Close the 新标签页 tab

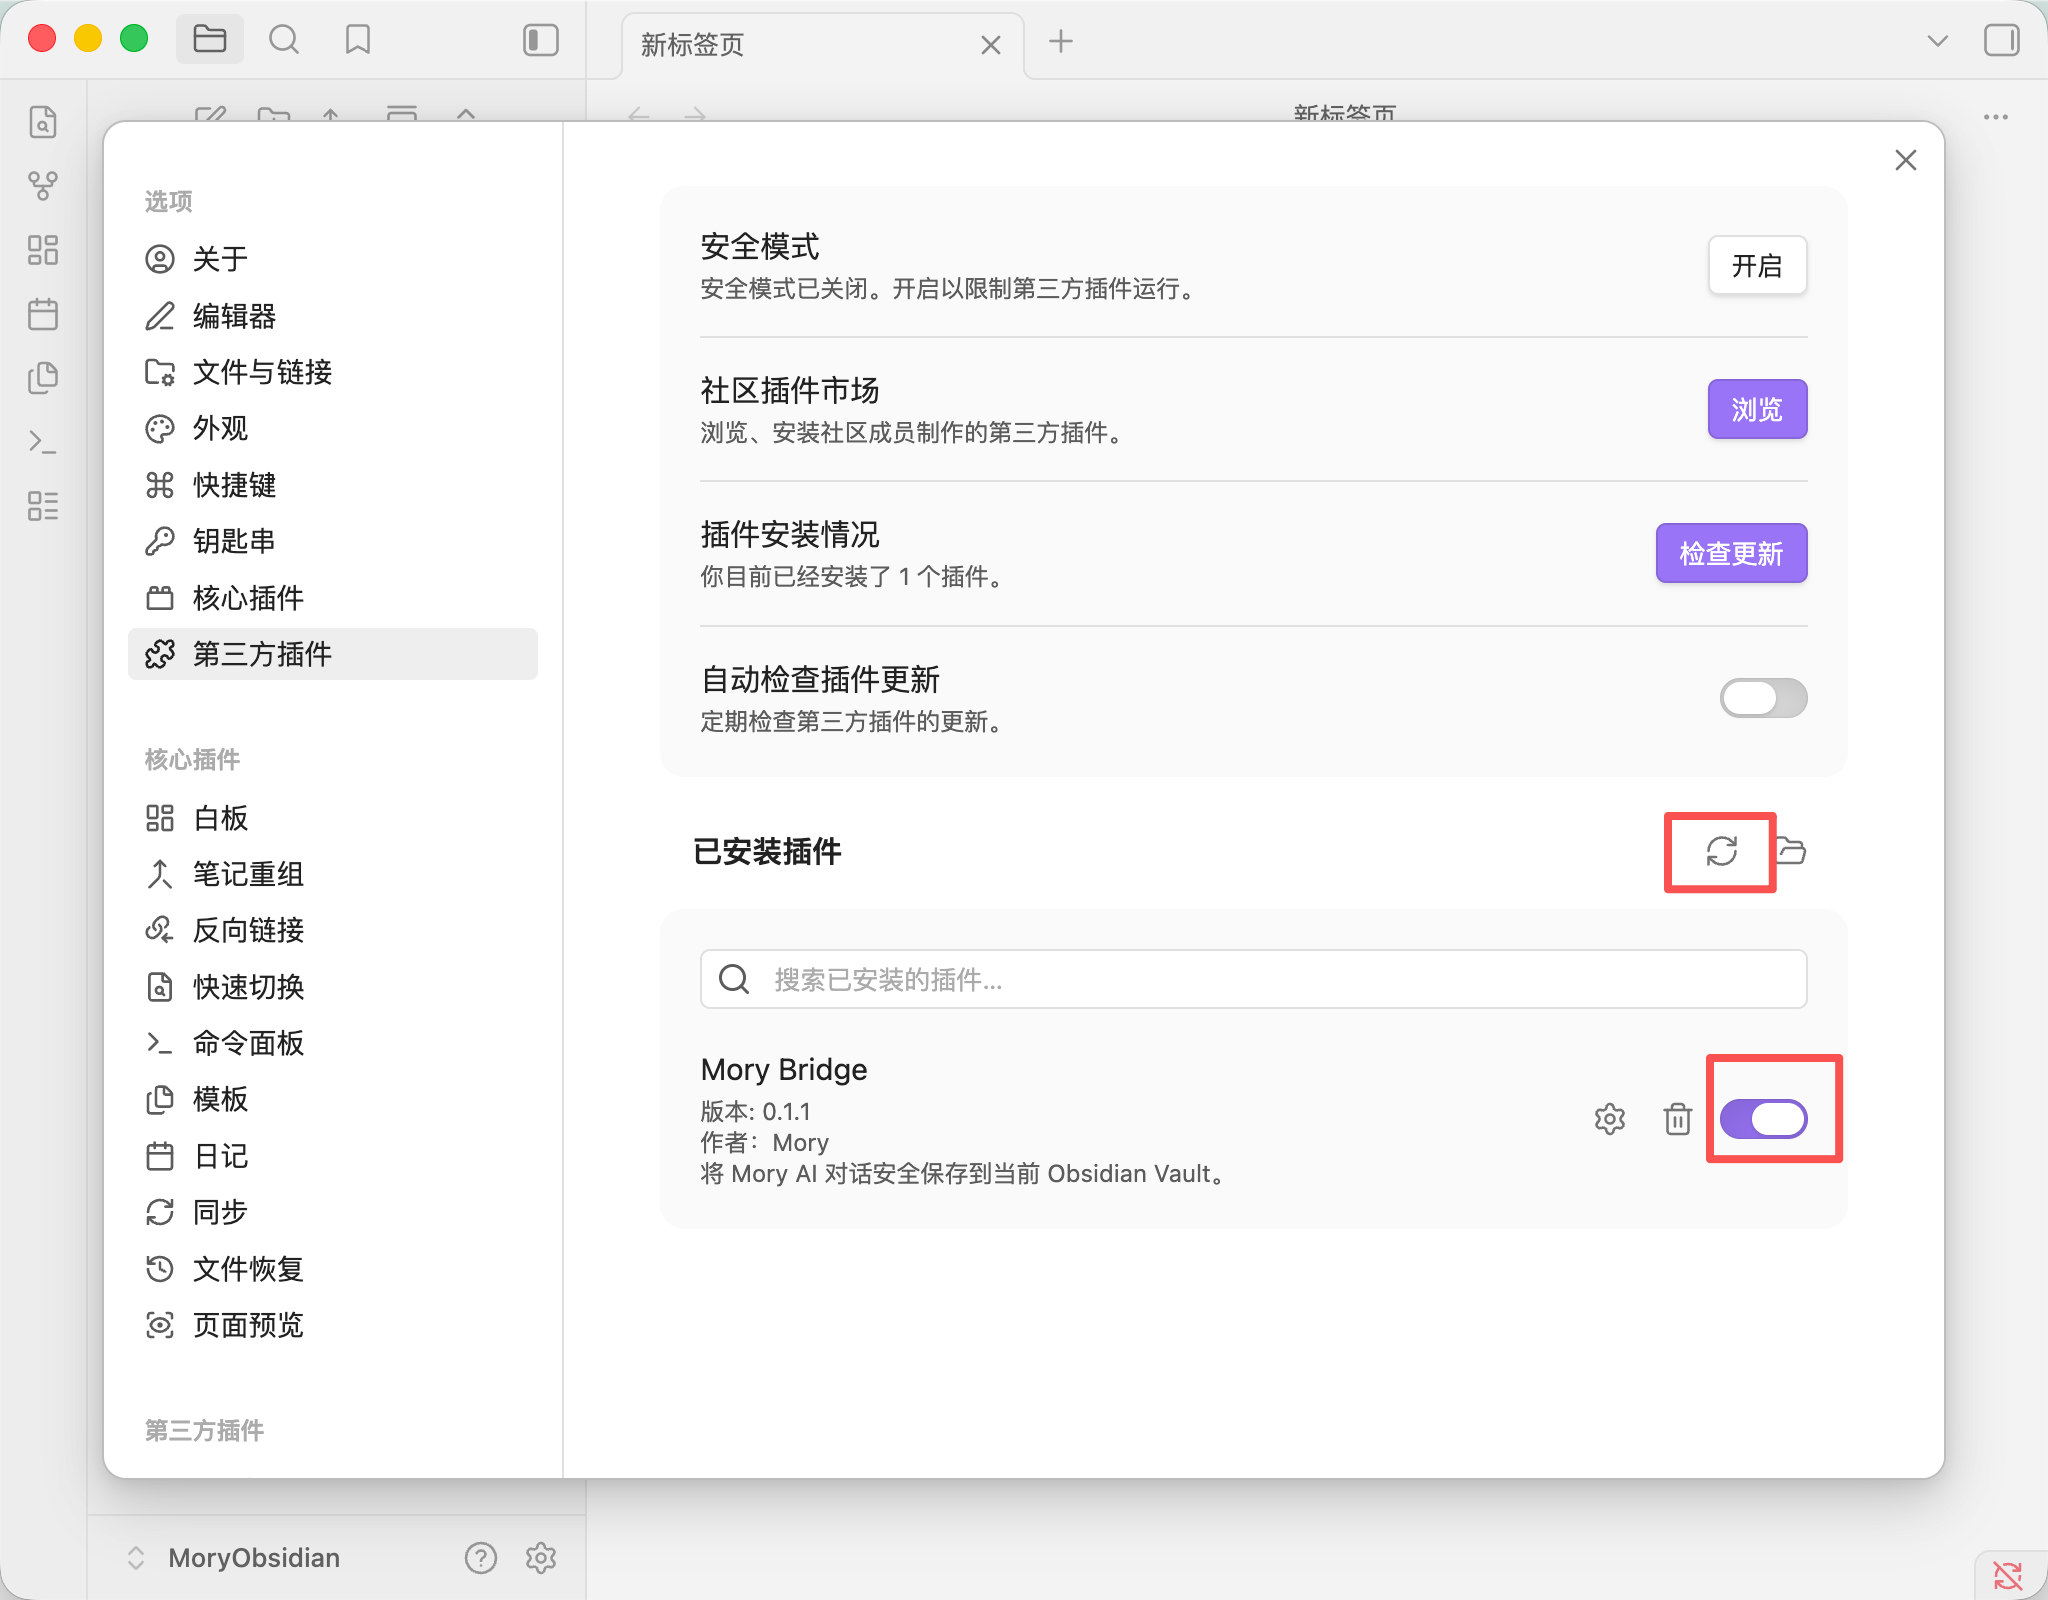pos(991,45)
